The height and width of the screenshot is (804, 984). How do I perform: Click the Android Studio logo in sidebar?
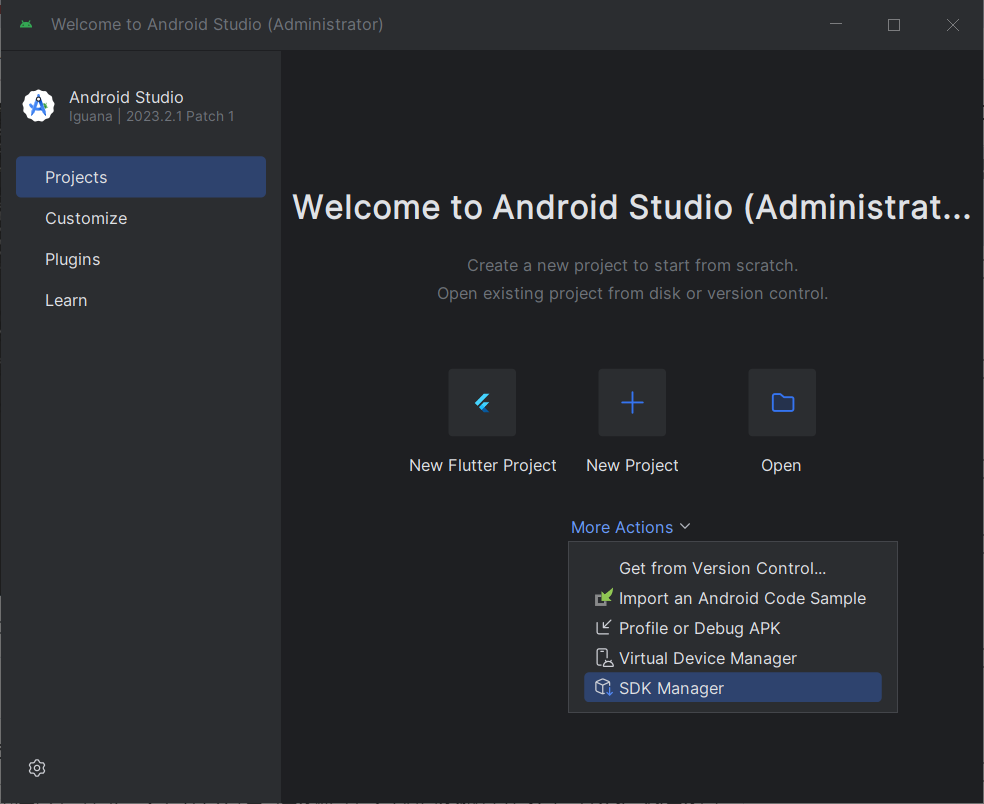click(39, 106)
